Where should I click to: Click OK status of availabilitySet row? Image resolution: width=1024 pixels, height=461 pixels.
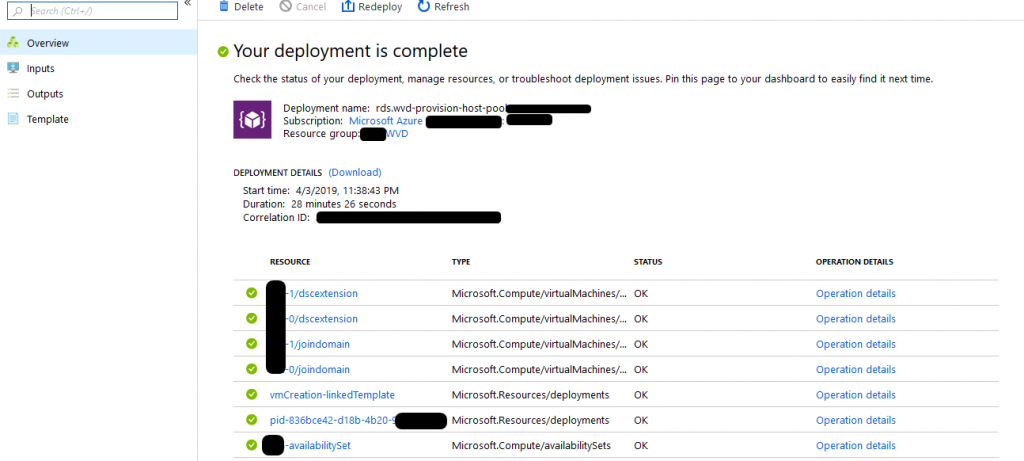tap(641, 445)
